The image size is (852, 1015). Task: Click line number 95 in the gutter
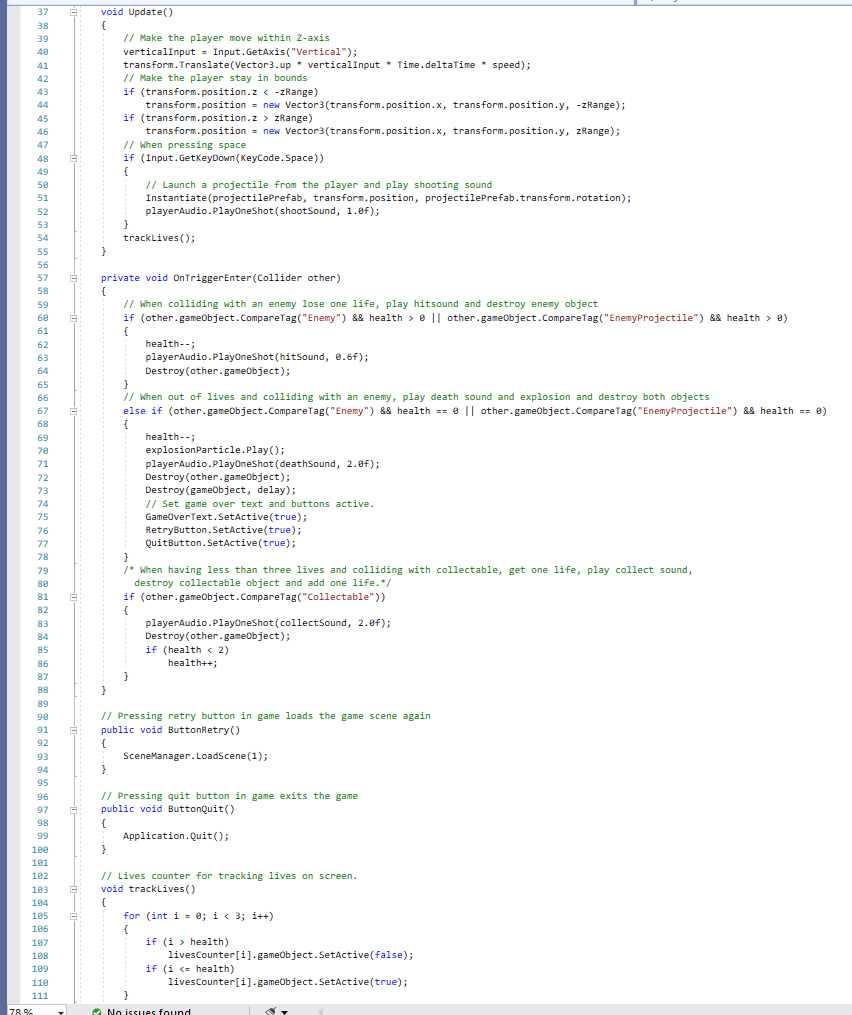pyautogui.click(x=43, y=783)
